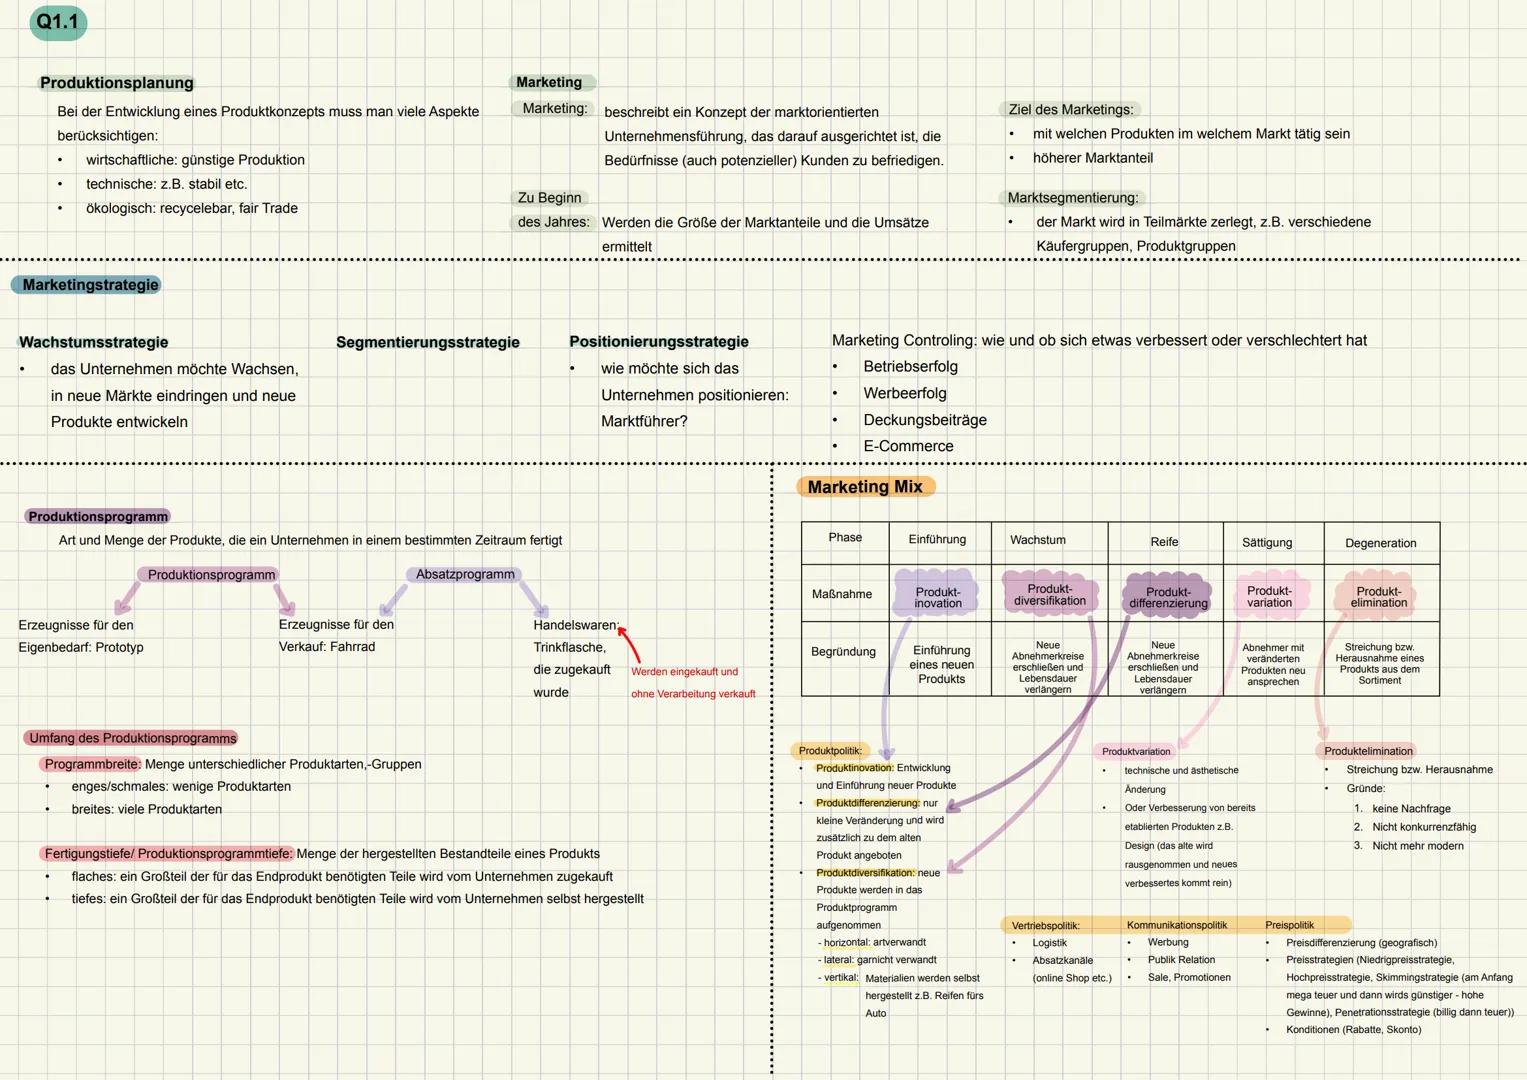Select the Produktionsplanung heading

pos(117,83)
